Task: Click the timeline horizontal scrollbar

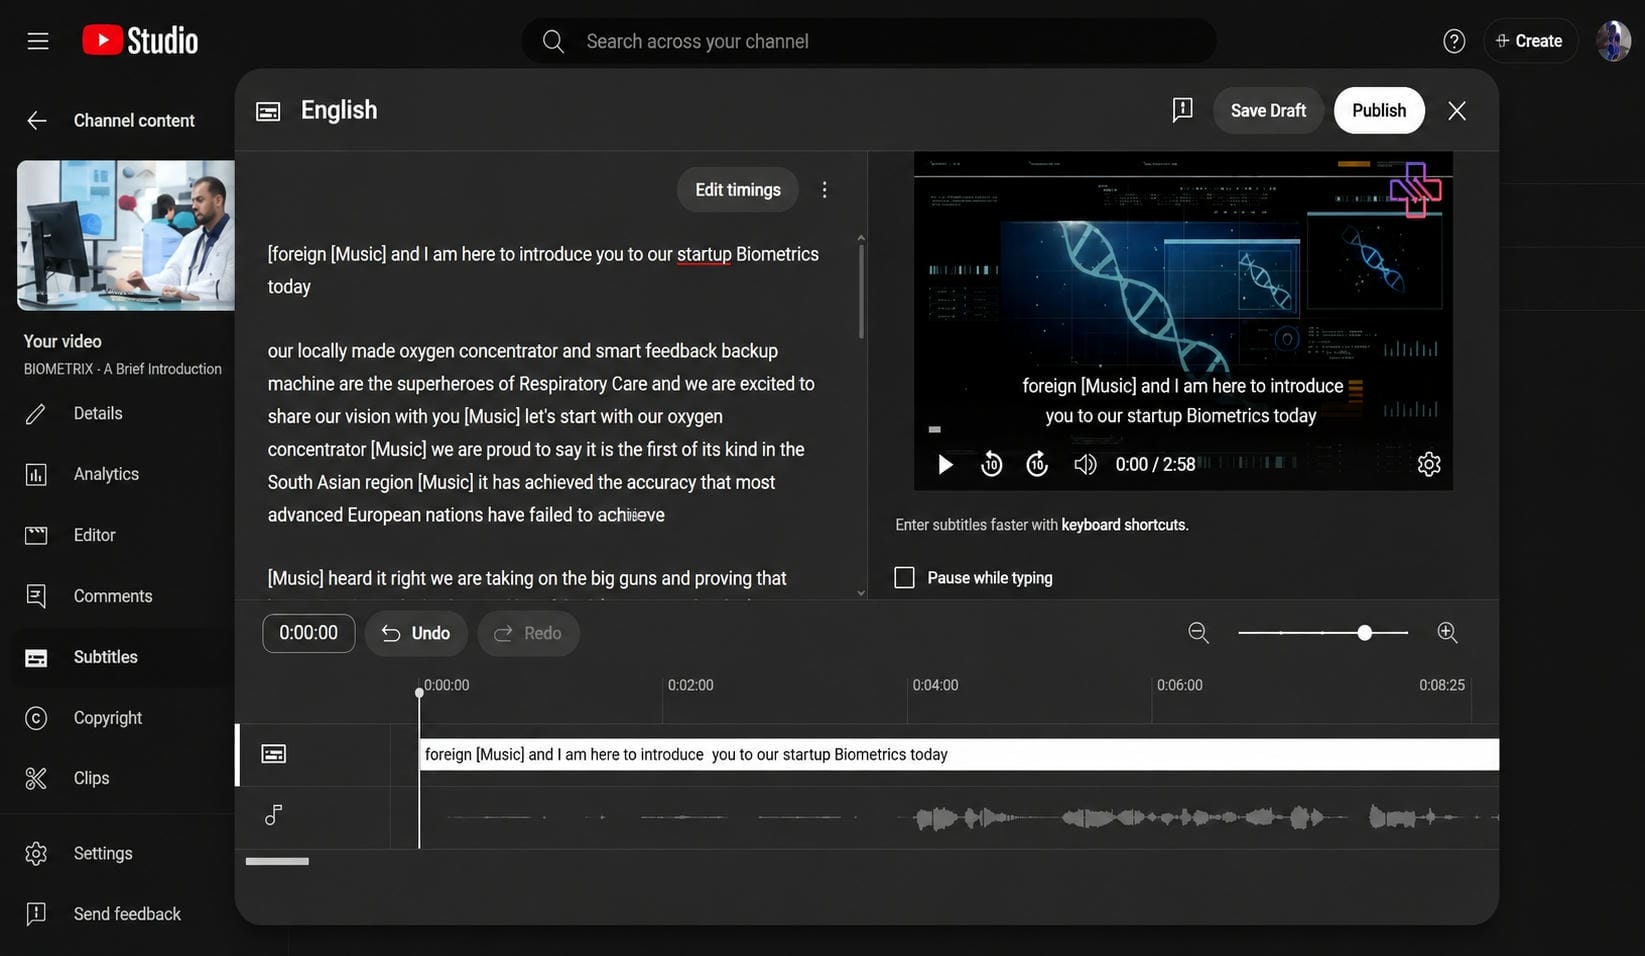Action: coord(277,861)
